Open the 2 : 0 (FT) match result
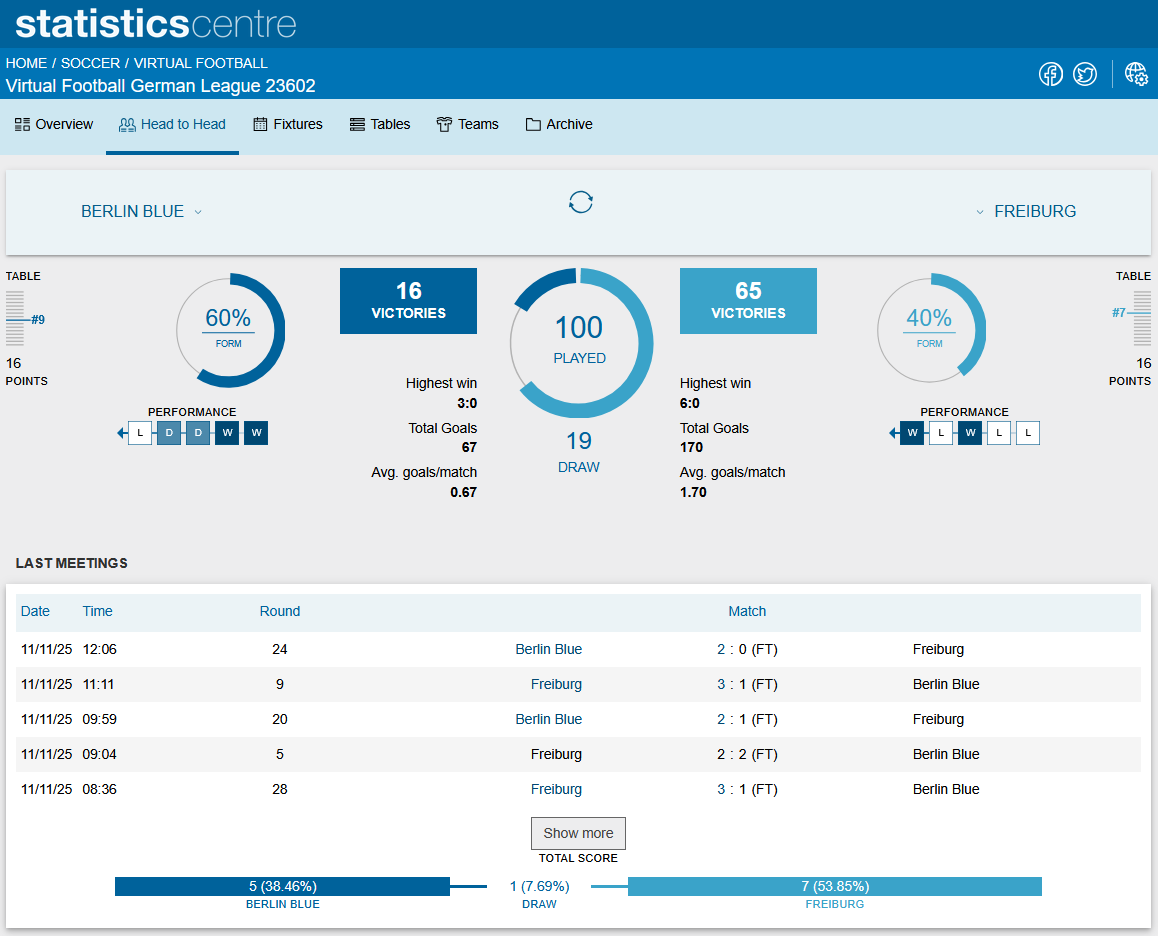 click(x=746, y=649)
